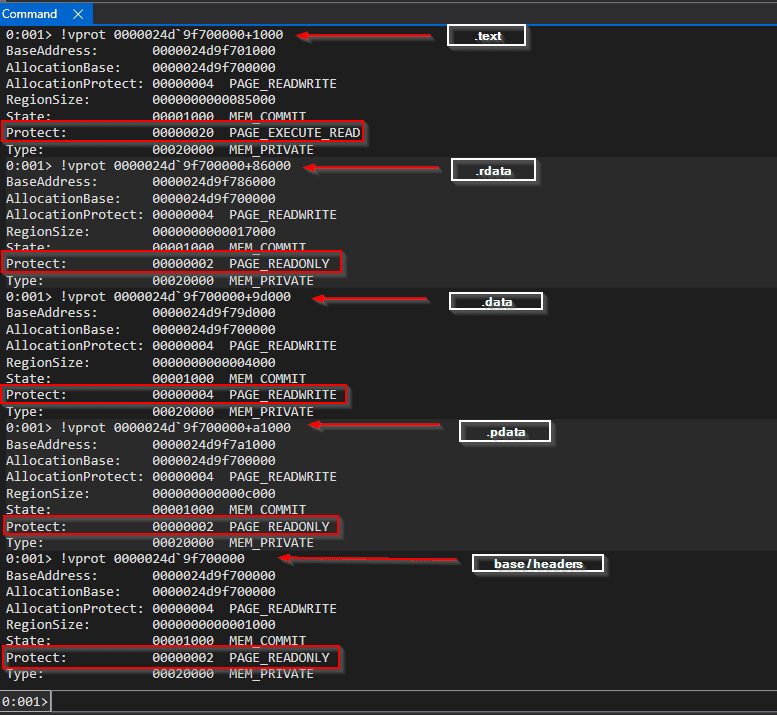Image resolution: width=777 pixels, height=715 pixels.
Task: Click the BaseAddress value 0000024d9f701000
Action: [214, 51]
